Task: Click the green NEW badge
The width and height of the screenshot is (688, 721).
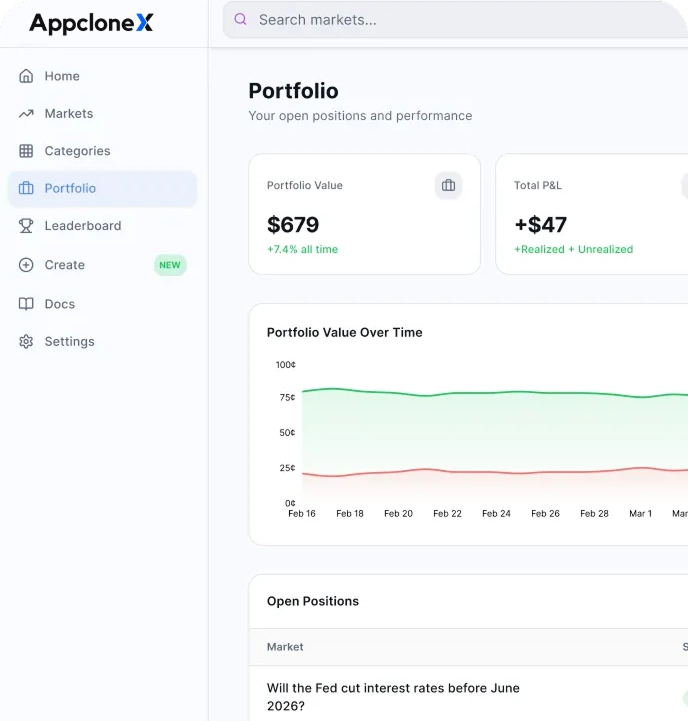Action: 170,265
